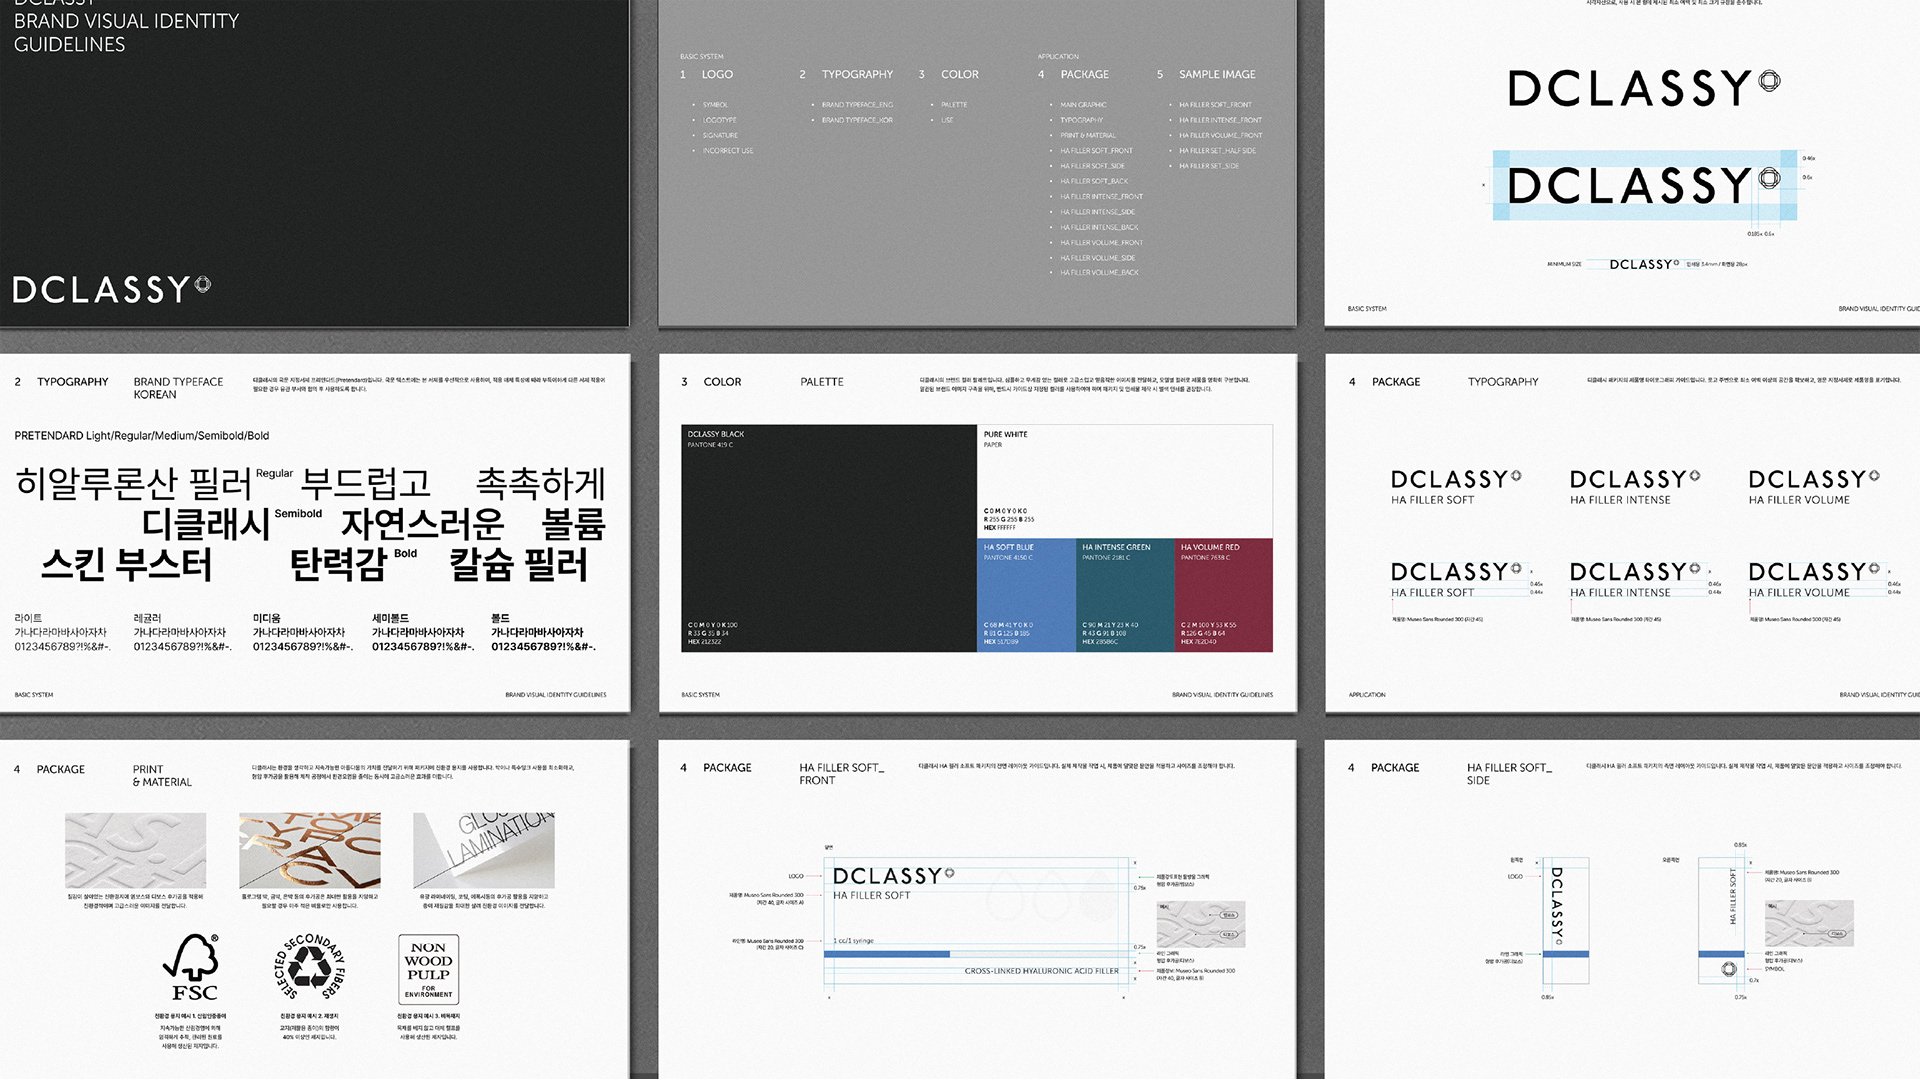Open the Gloss Lamination sample photo

pyautogui.click(x=484, y=850)
